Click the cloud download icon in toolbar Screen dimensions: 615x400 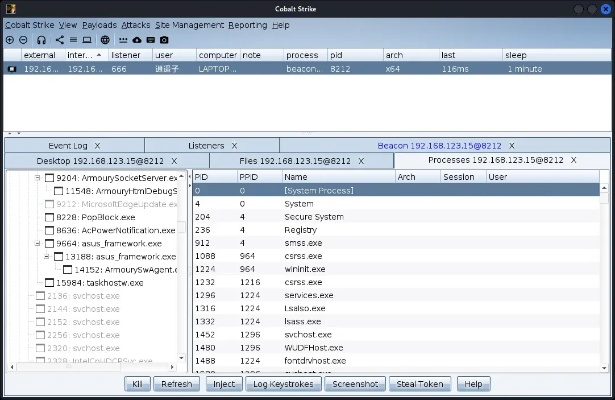[136, 39]
